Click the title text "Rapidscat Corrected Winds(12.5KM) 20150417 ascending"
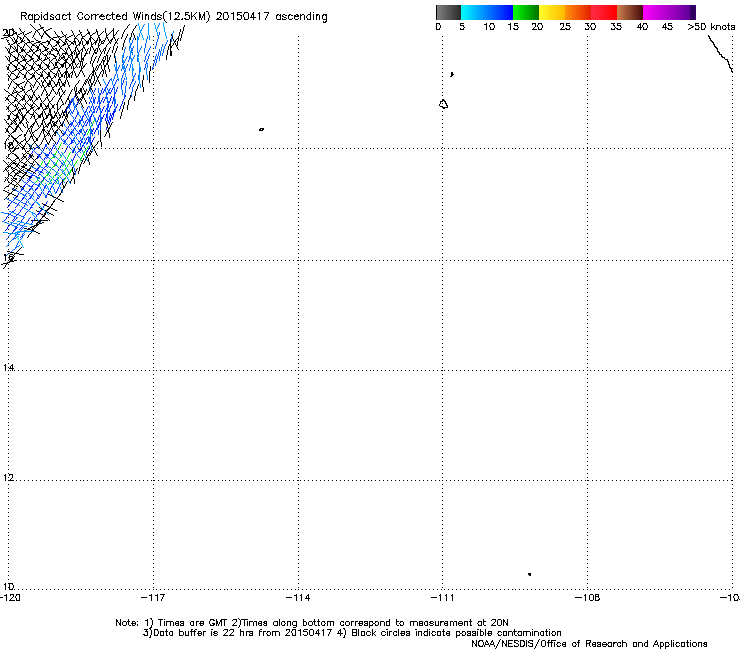 coord(174,17)
